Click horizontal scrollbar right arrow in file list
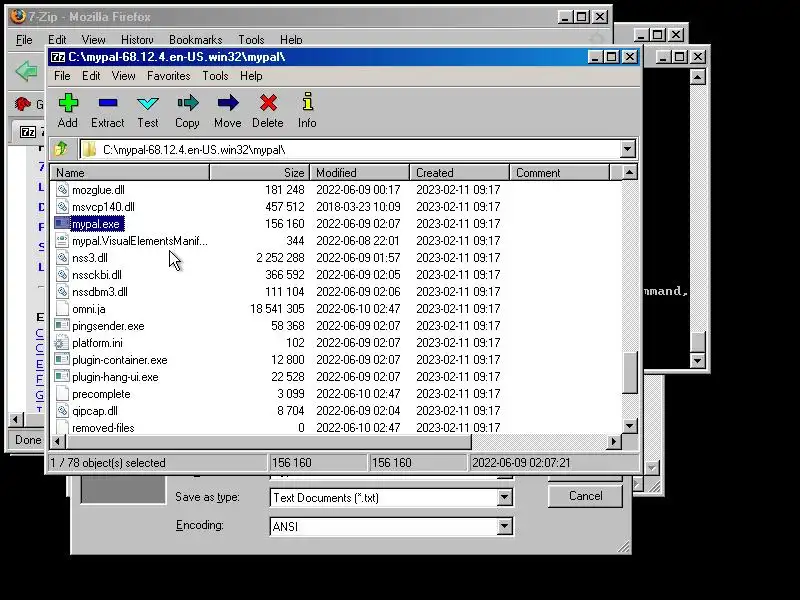800x600 pixels. (614, 441)
